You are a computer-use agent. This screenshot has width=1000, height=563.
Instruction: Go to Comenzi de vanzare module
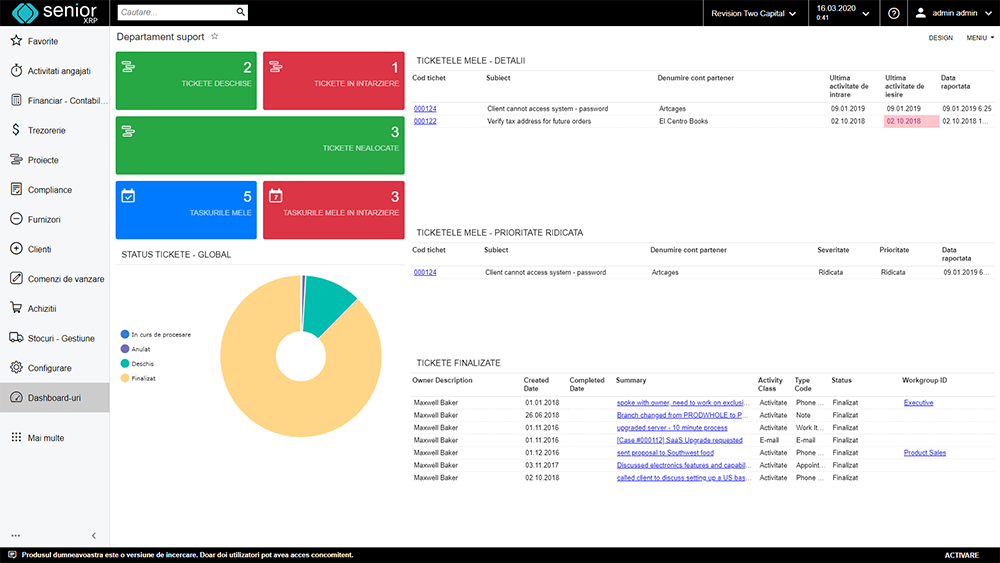tap(65, 279)
